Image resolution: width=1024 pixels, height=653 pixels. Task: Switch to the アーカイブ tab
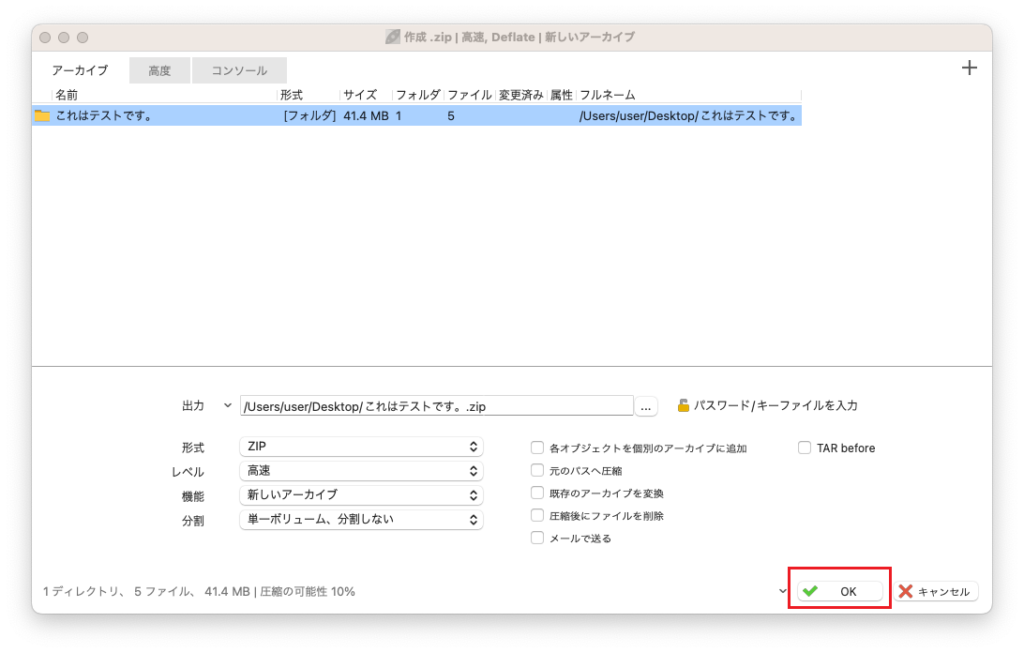(80, 71)
